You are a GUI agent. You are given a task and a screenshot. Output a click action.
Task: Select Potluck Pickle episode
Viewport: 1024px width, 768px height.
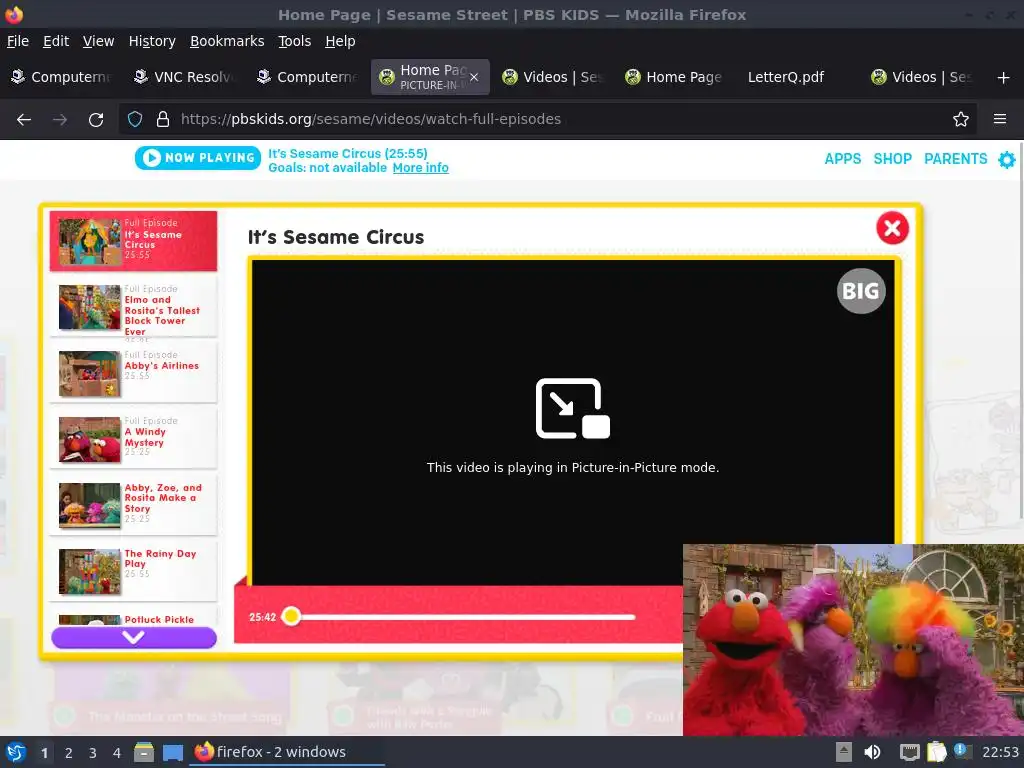(x=133, y=618)
